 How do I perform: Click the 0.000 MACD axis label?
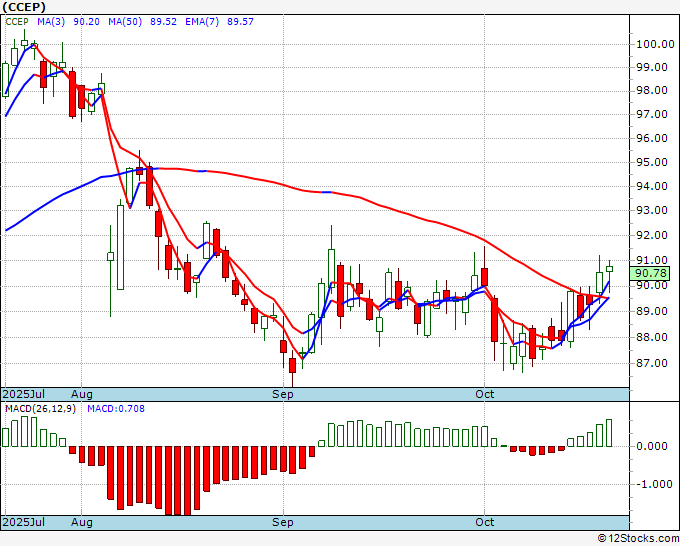pyautogui.click(x=652, y=446)
